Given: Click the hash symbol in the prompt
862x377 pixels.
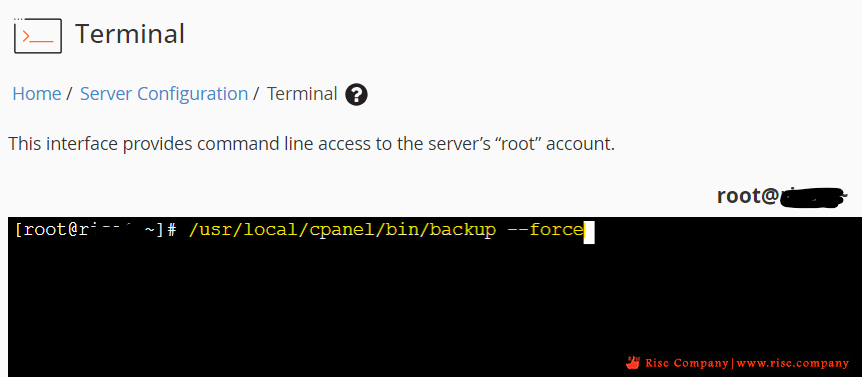Looking at the screenshot, I should (171, 231).
